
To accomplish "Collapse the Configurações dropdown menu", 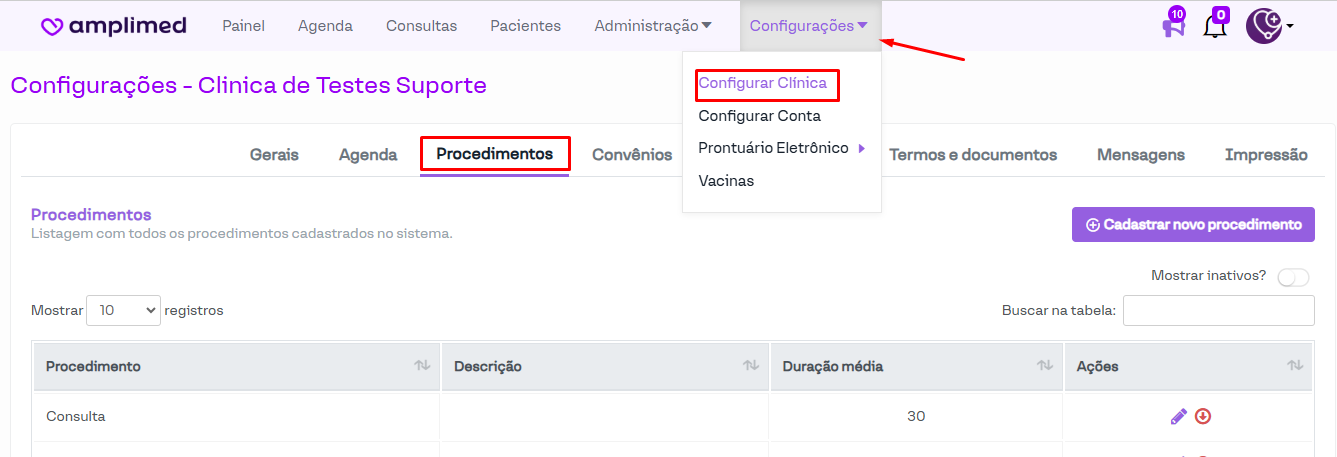I will coord(809,26).
